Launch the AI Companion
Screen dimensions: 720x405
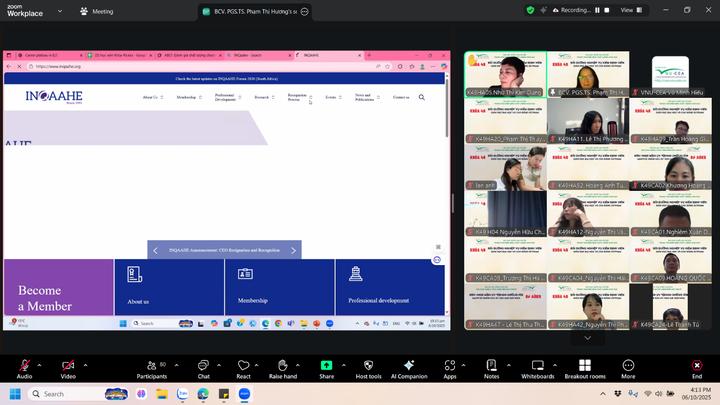[408, 366]
